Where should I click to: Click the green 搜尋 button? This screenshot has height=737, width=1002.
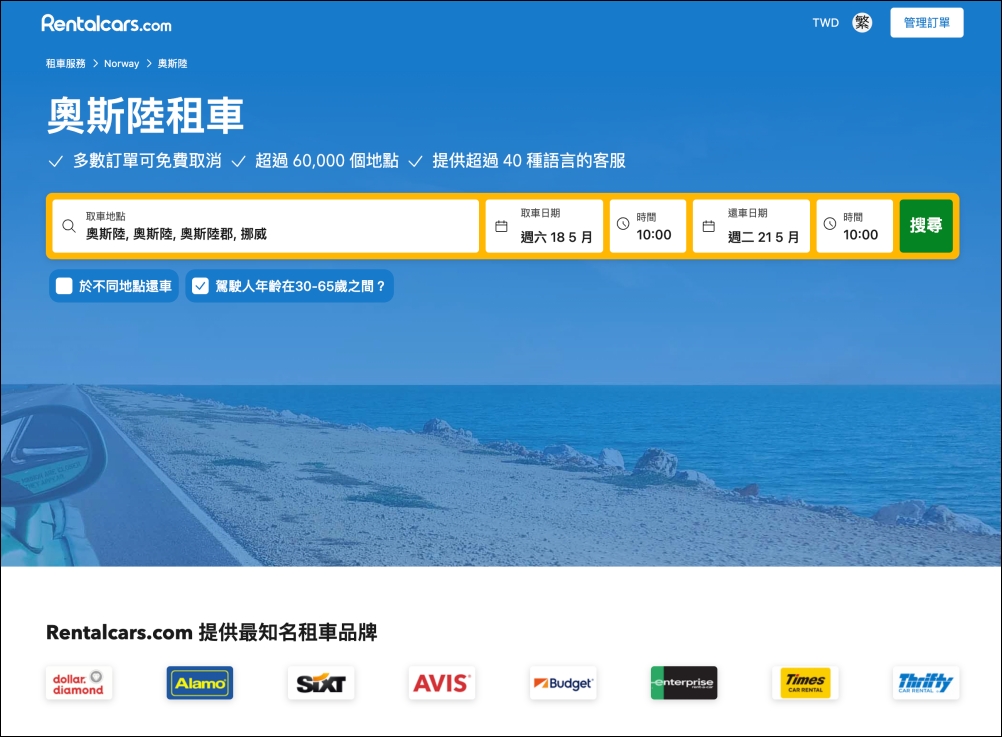926,226
